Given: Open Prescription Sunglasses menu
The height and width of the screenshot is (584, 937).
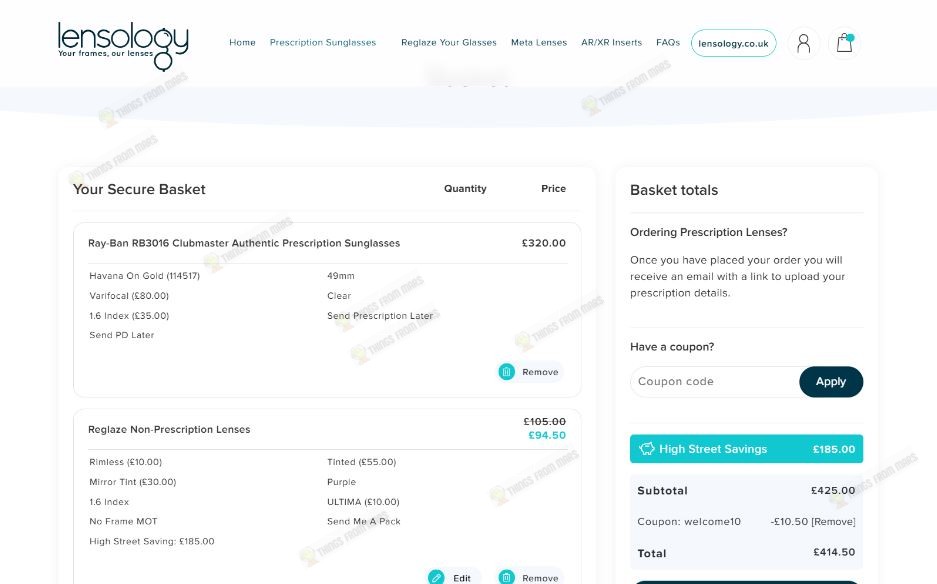Looking at the screenshot, I should 323,42.
